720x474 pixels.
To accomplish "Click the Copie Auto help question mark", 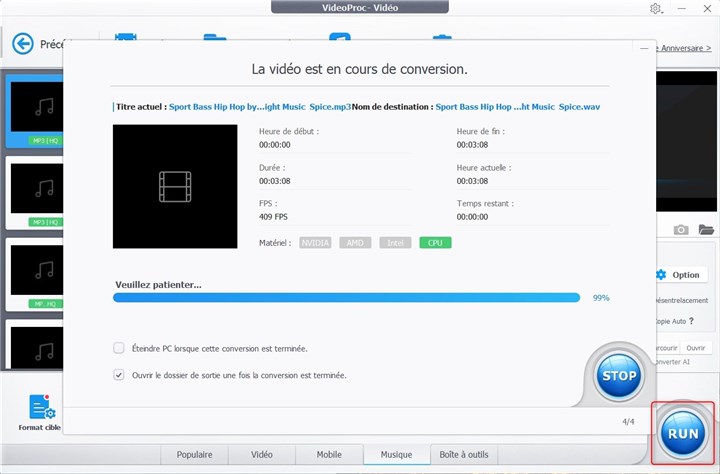I will (x=691, y=321).
